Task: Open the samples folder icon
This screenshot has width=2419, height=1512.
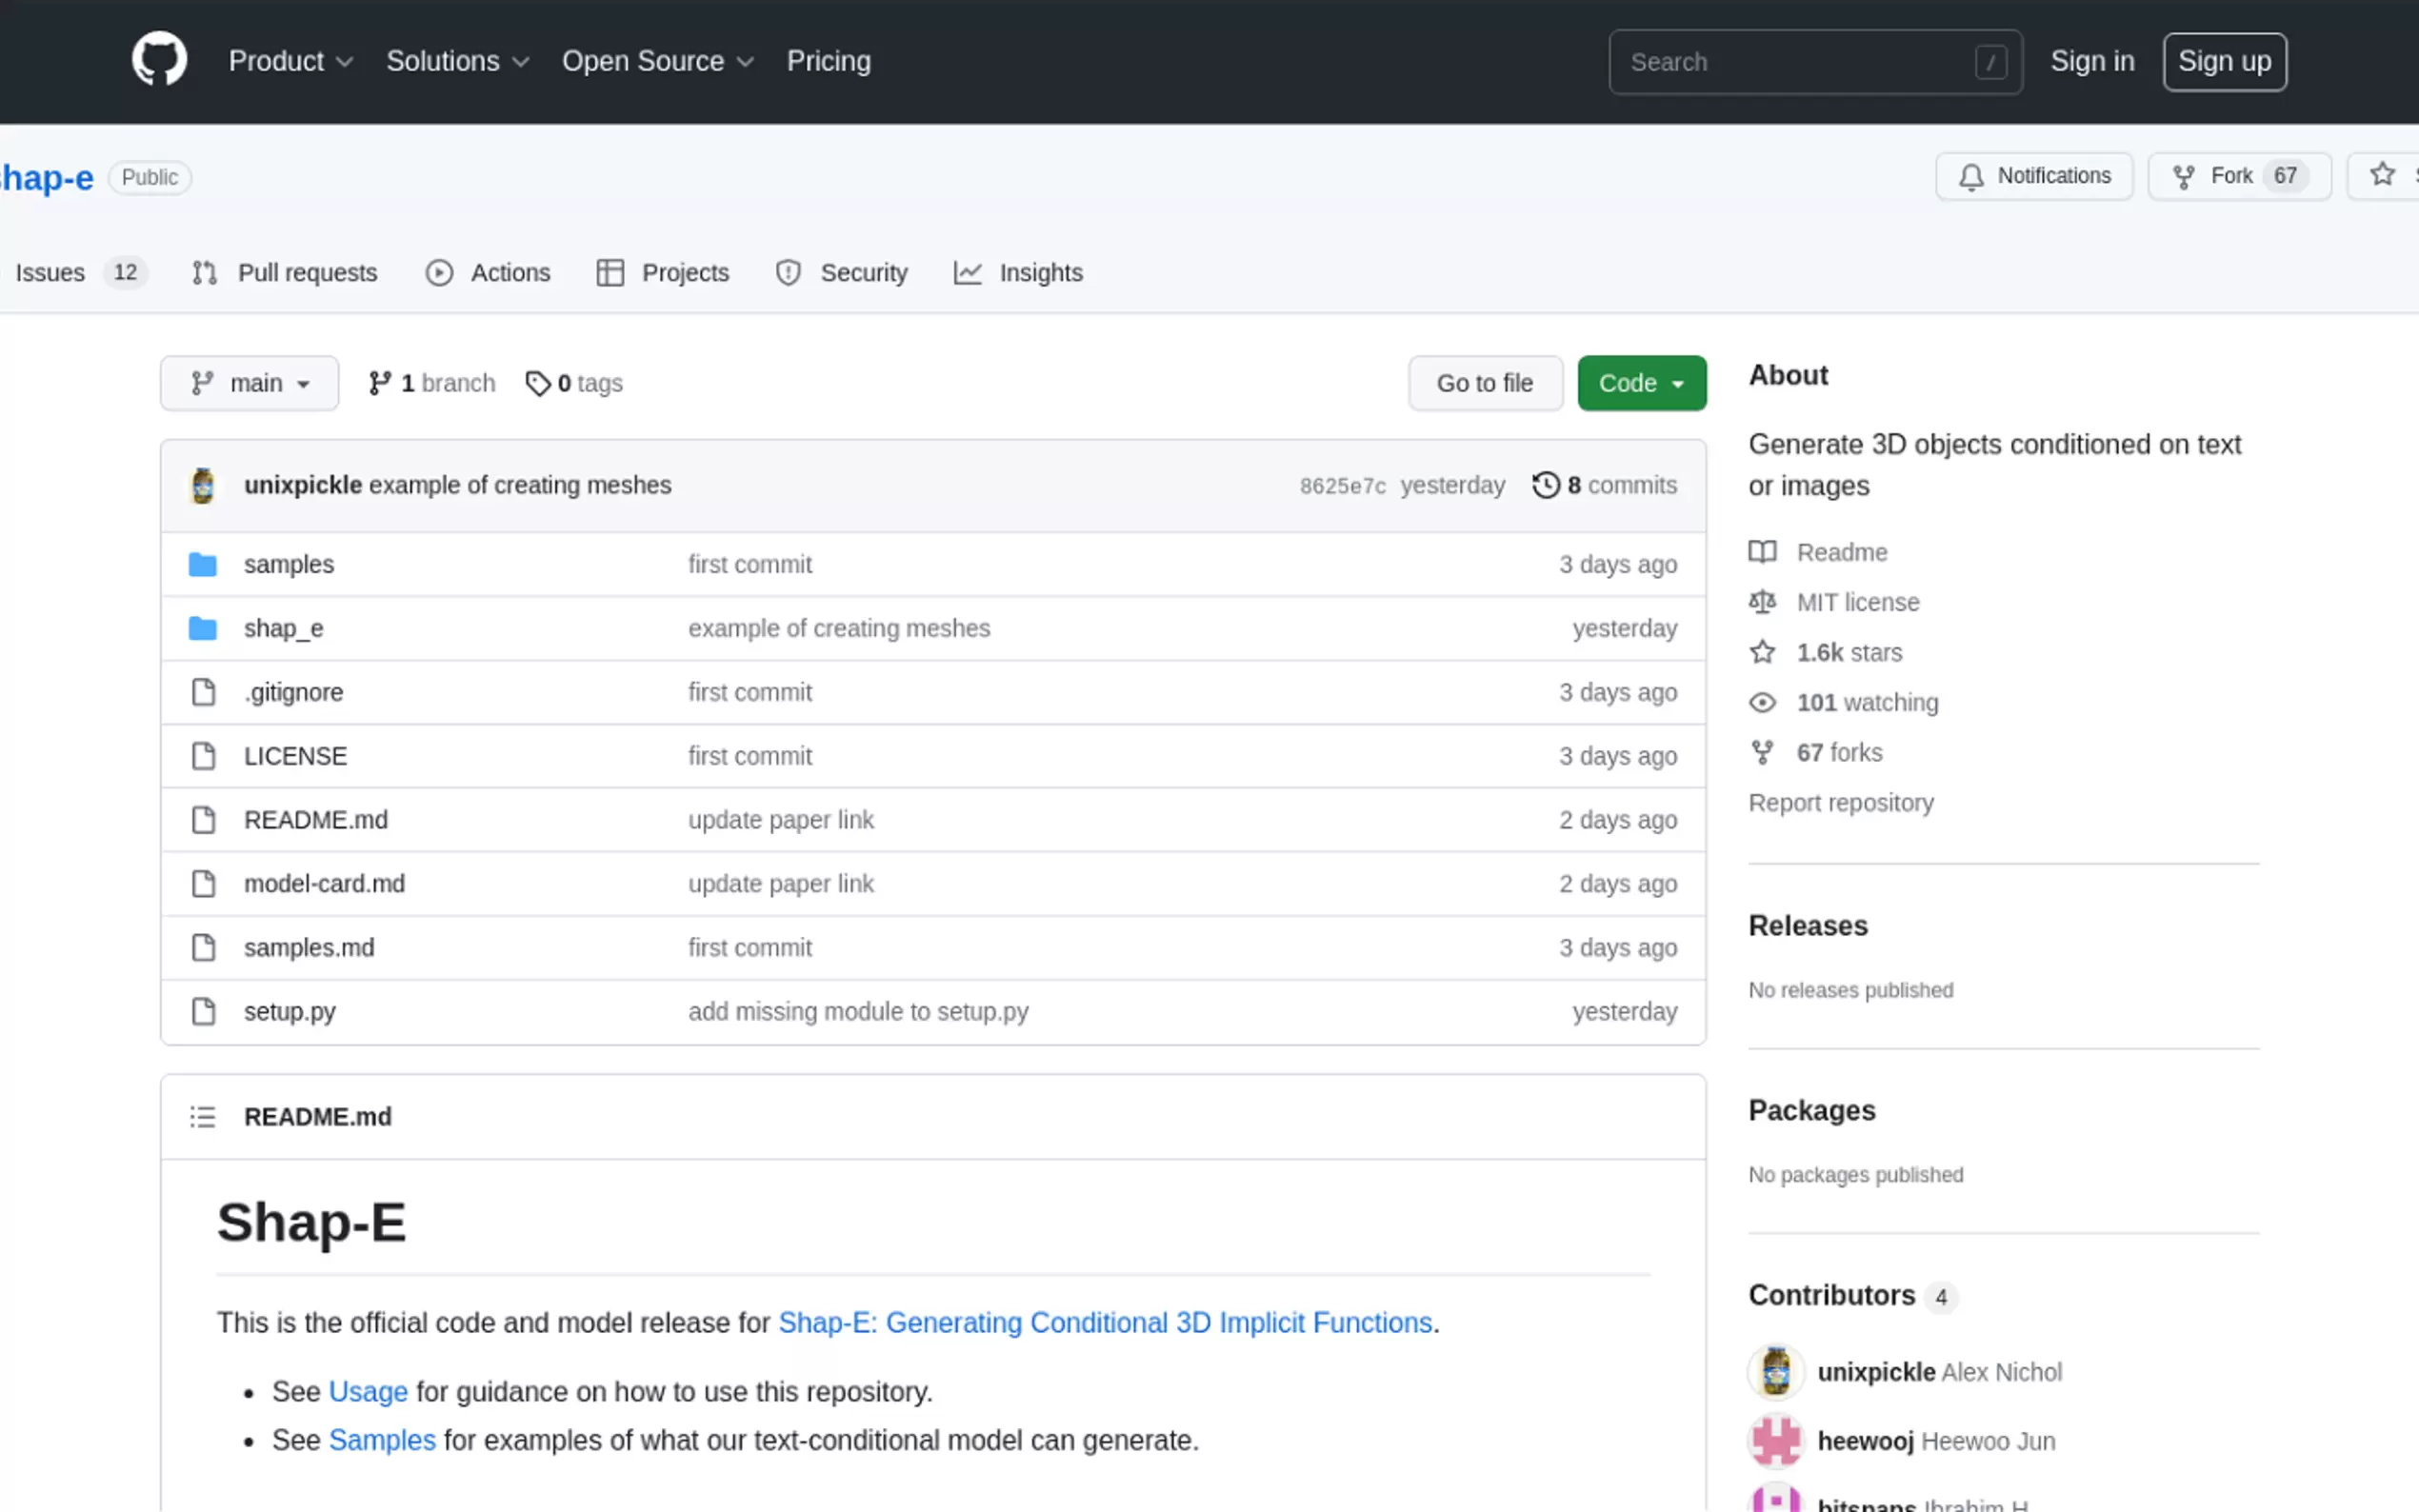Action: click(203, 564)
